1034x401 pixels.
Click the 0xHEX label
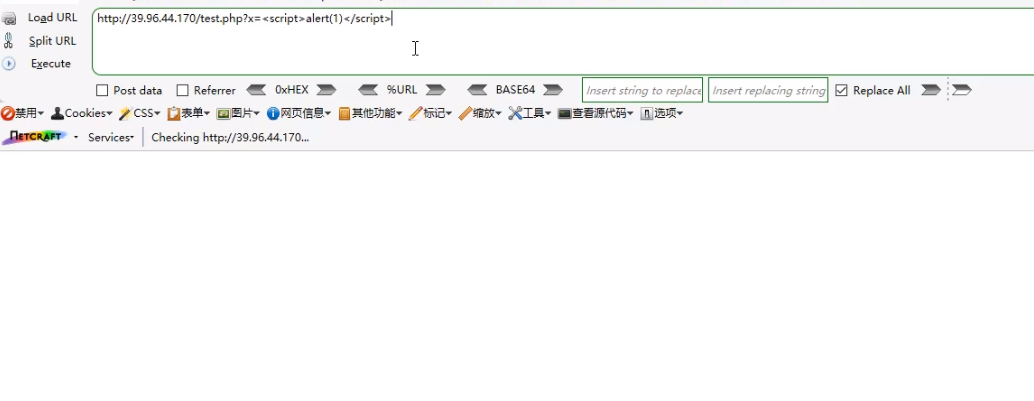[291, 90]
